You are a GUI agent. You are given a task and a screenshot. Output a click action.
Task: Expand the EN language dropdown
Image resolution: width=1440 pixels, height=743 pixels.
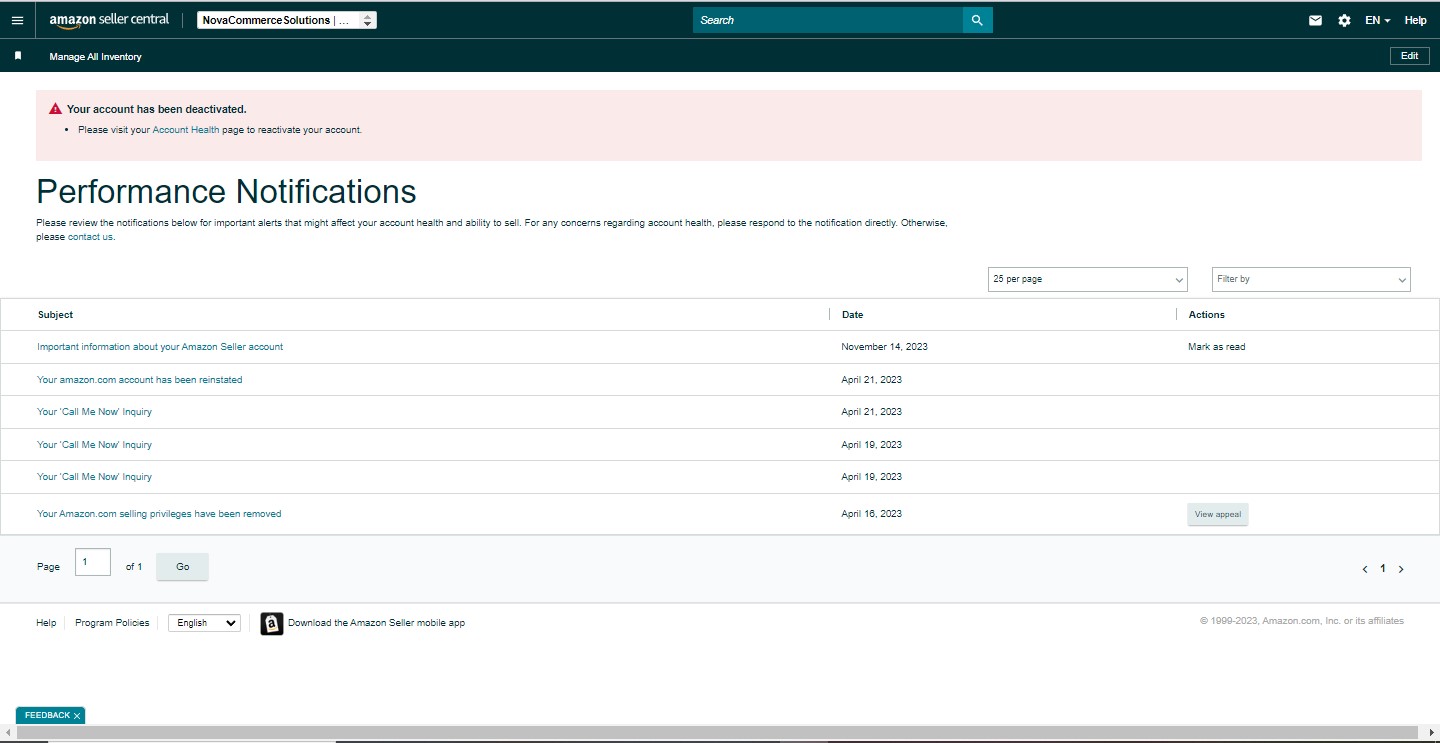pos(1377,20)
